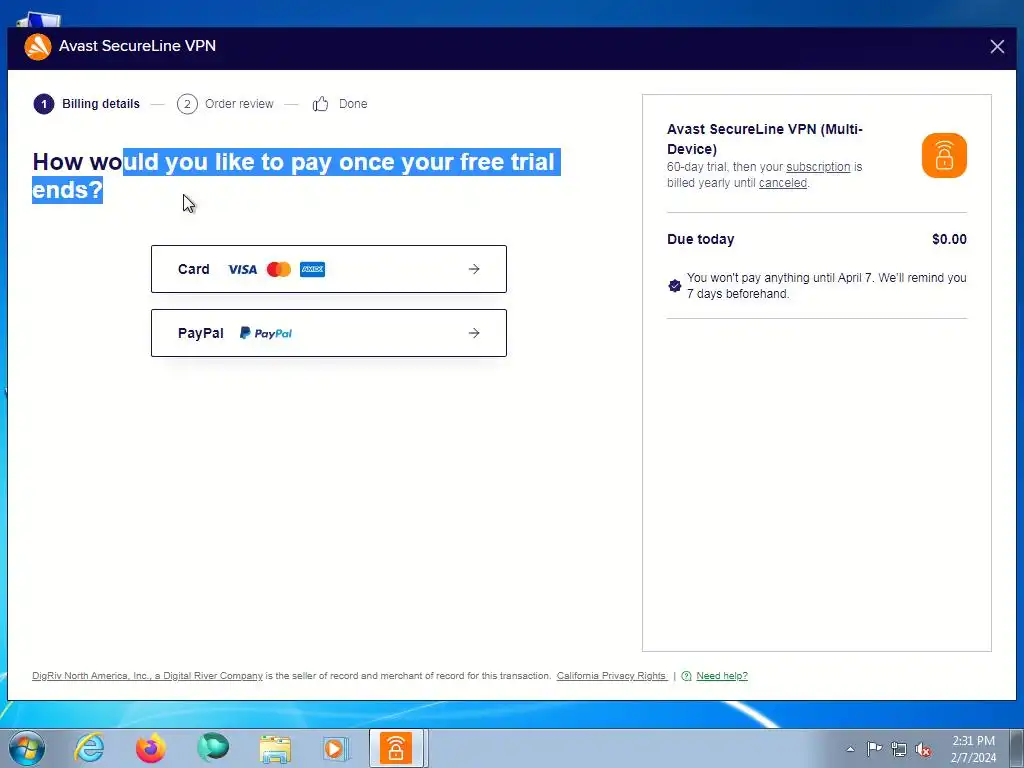Click the Due today $0.00 amount
This screenshot has width=1024, height=768.
[x=949, y=239]
